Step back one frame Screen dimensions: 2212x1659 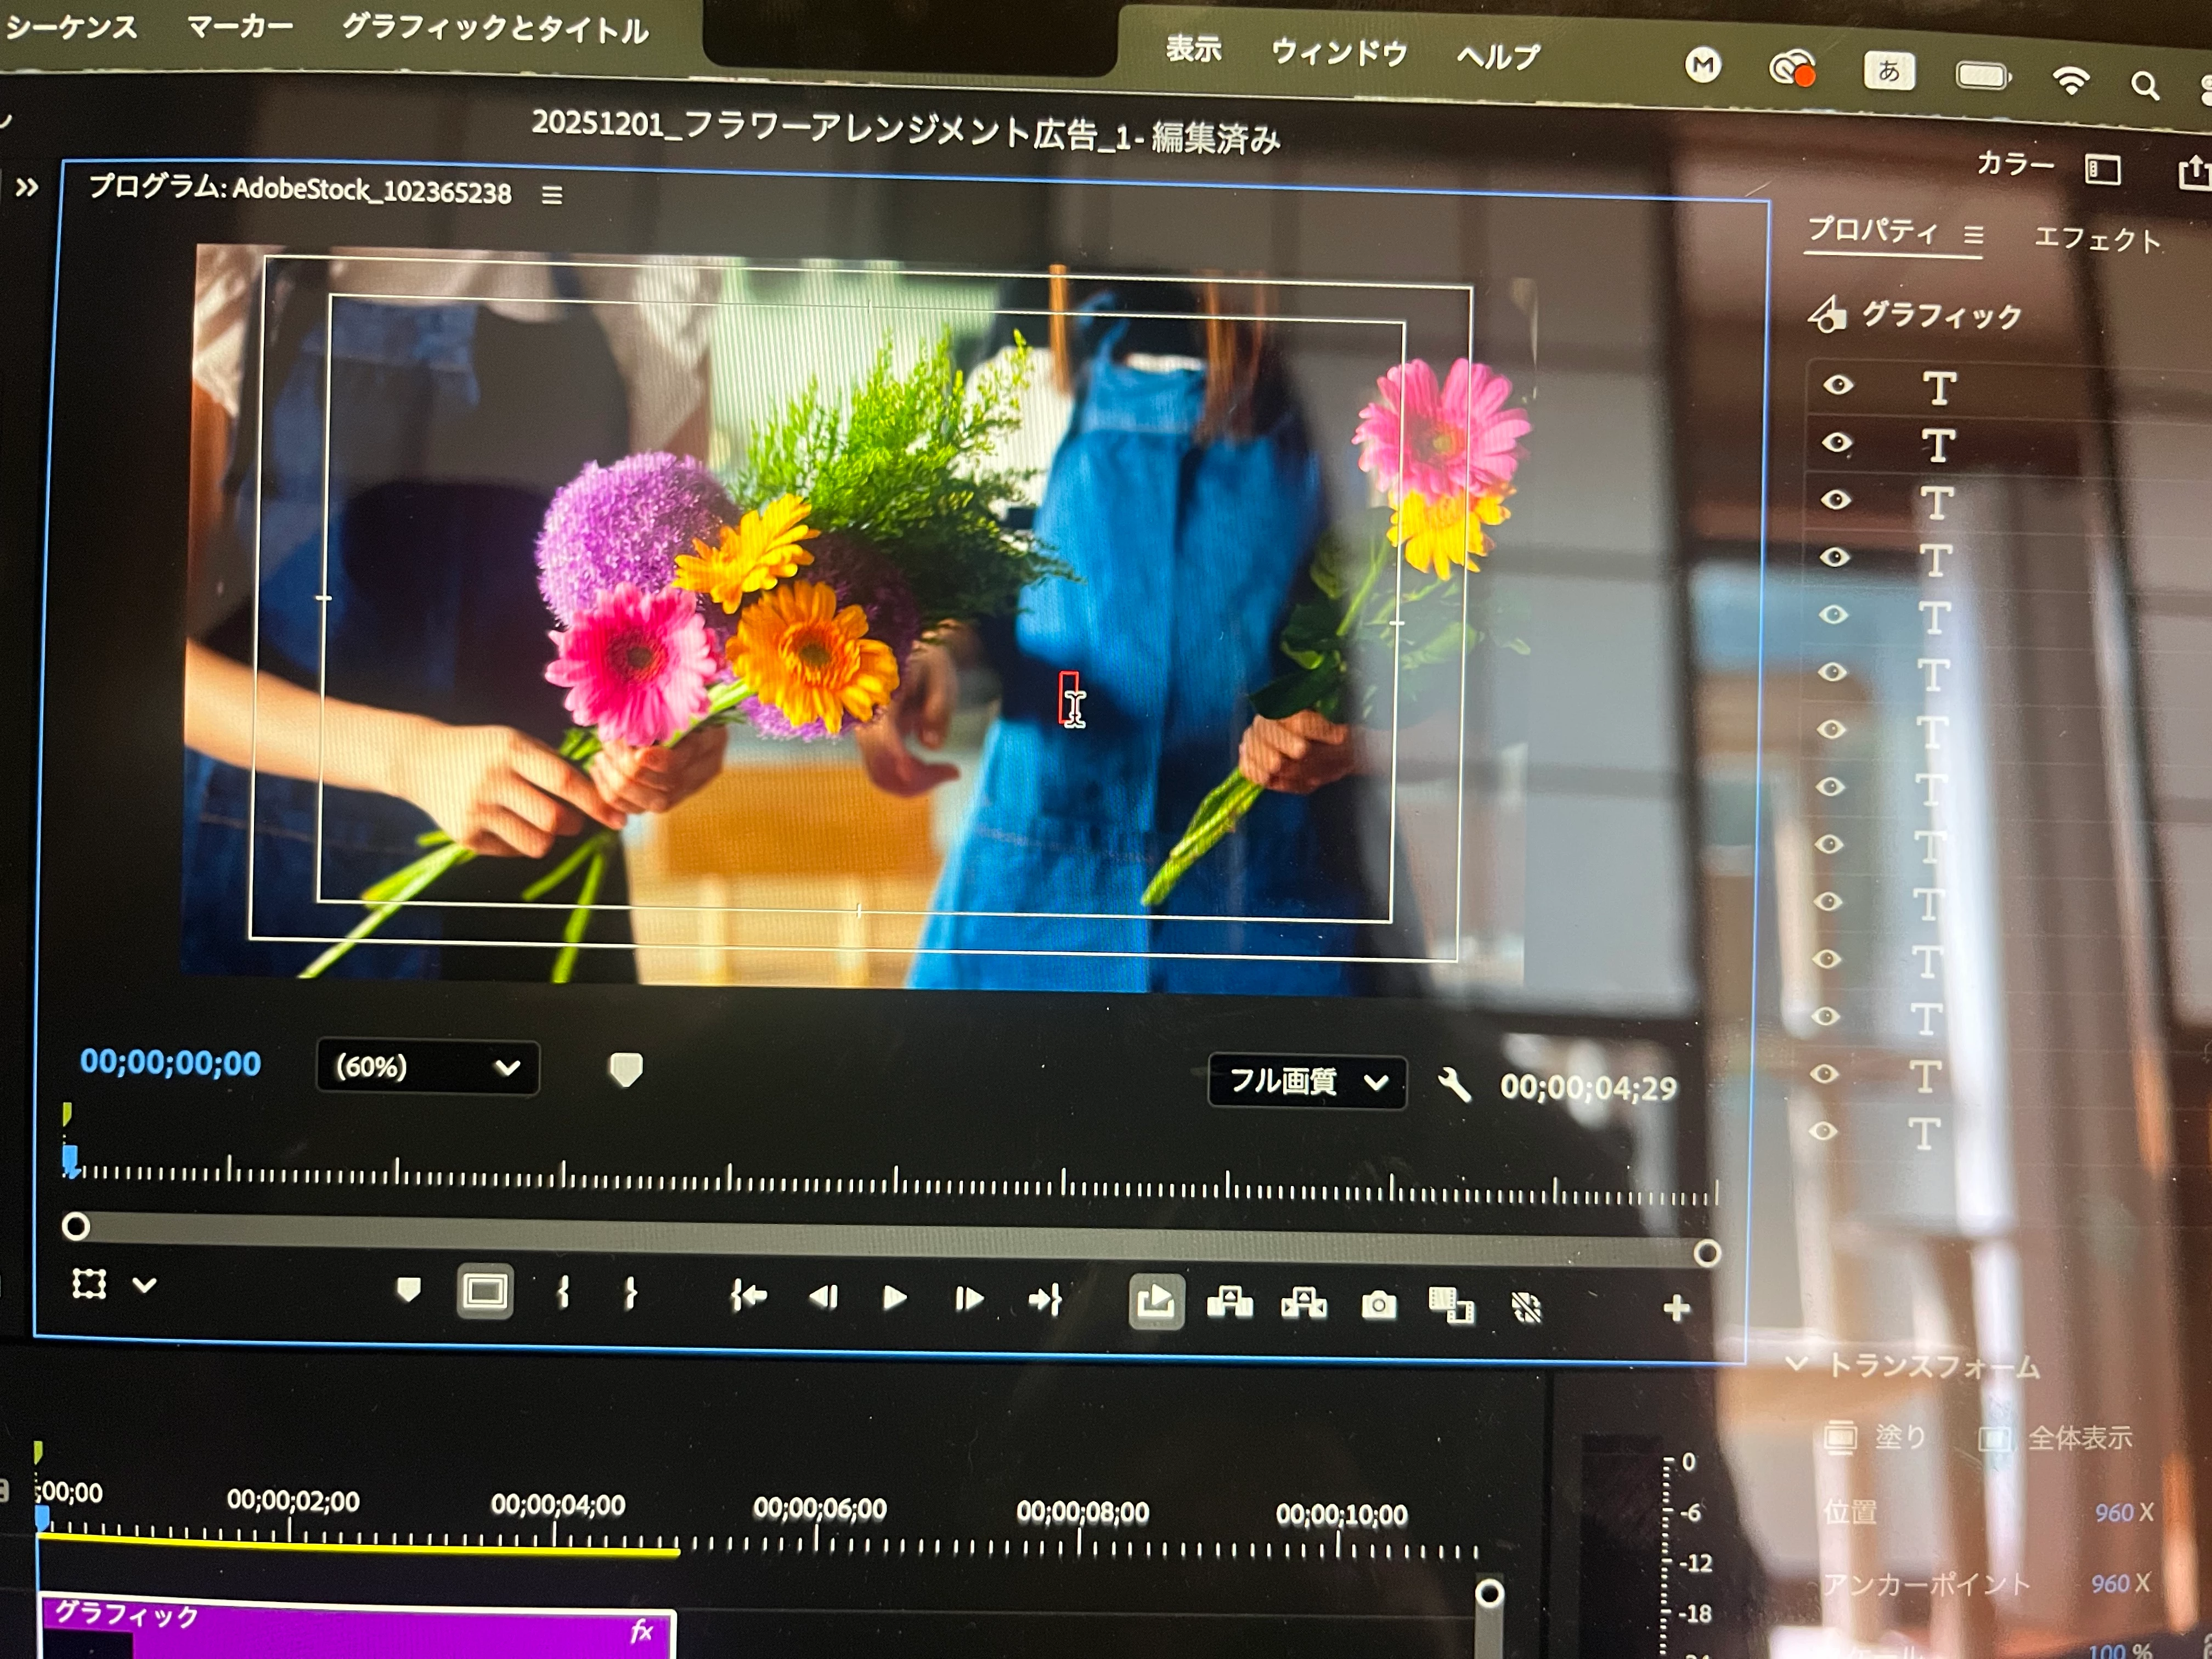tap(823, 1297)
